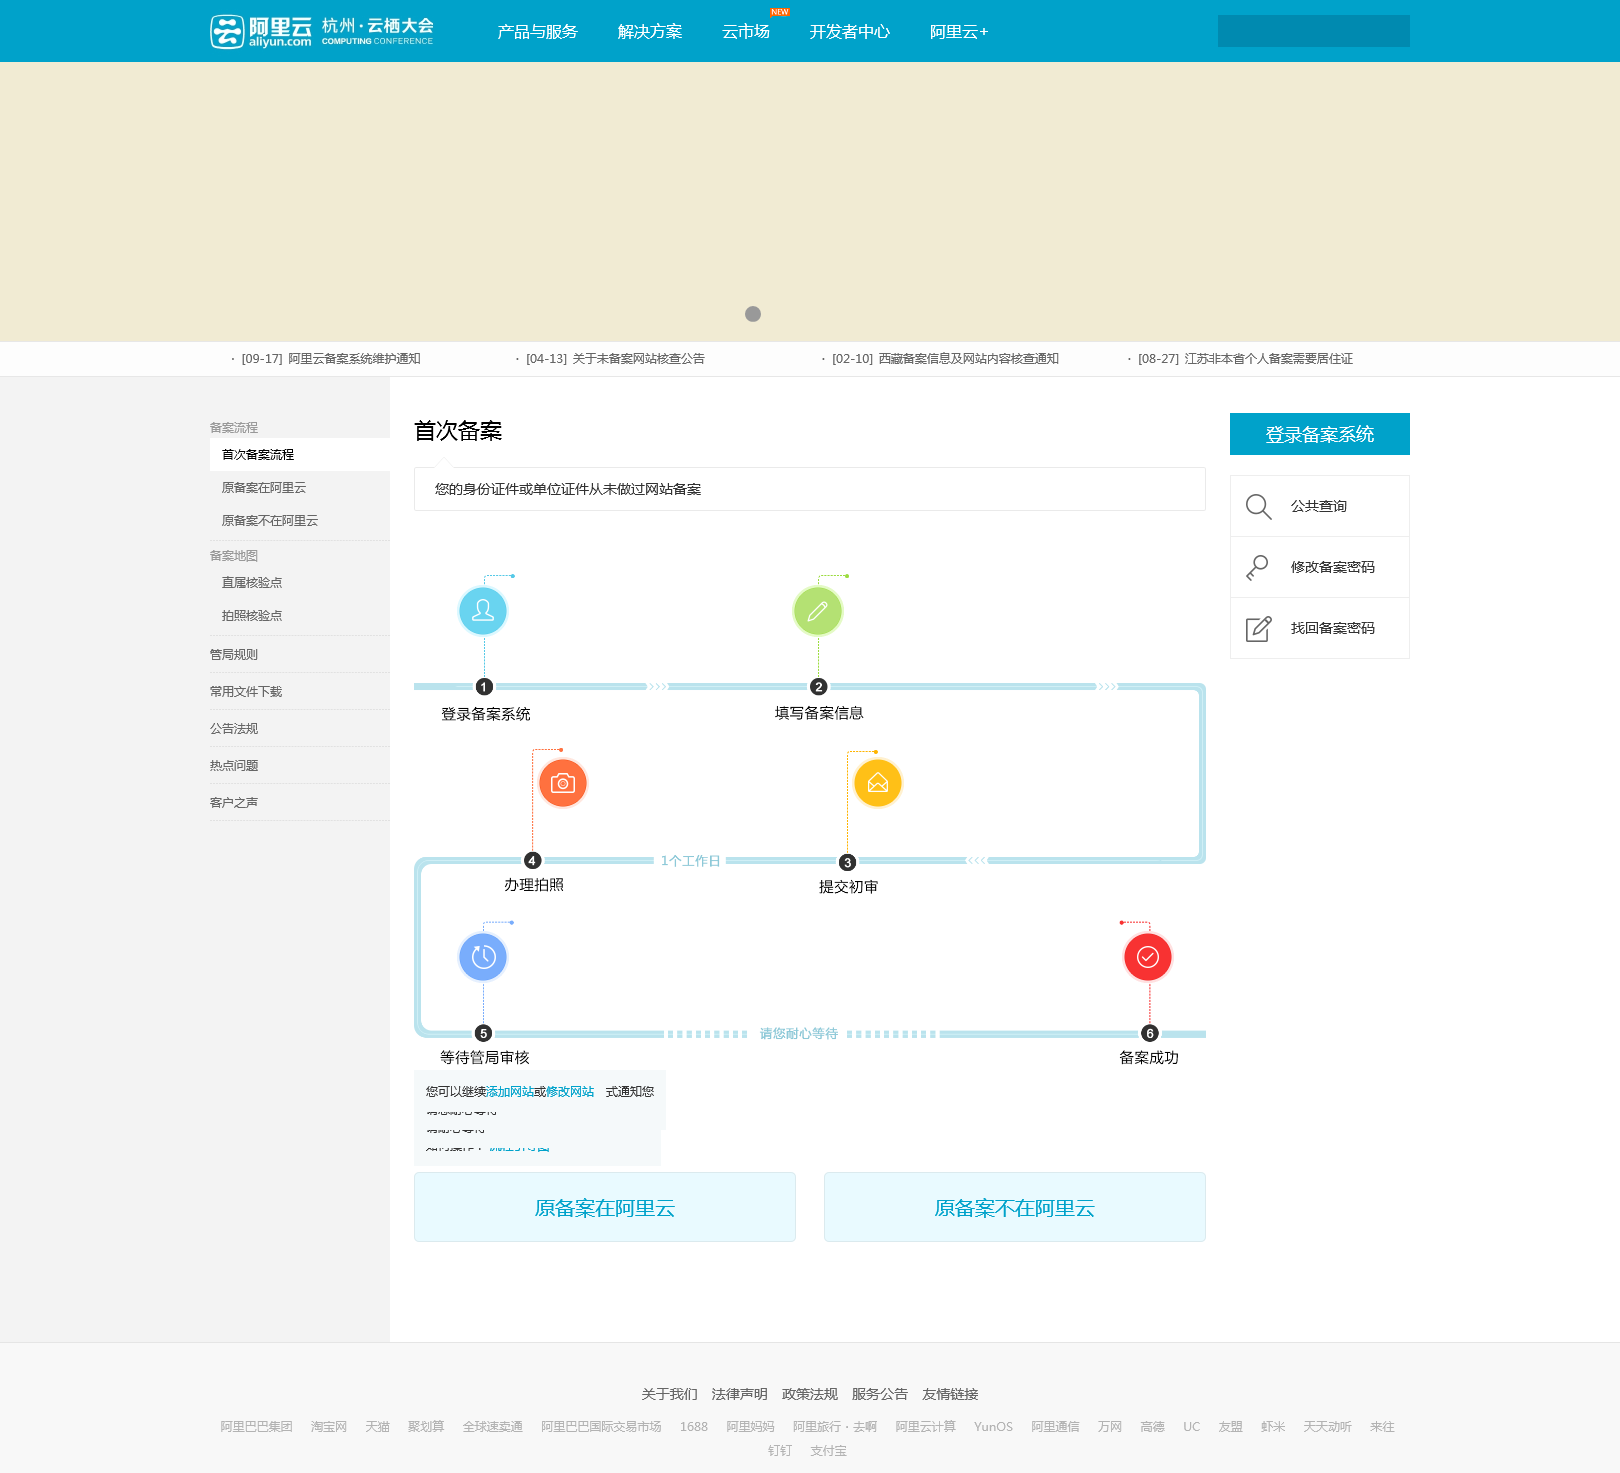Visit 钉钉 from the footer
The width and height of the screenshot is (1620, 1473).
click(x=780, y=1451)
